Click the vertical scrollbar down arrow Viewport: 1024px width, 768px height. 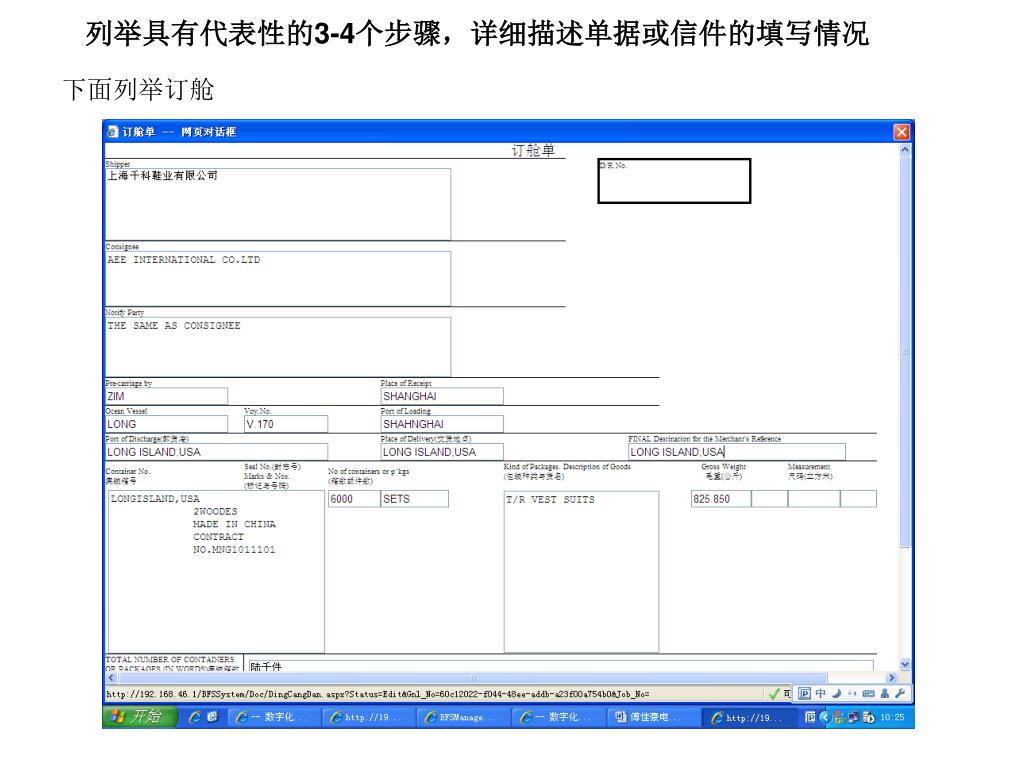pos(904,664)
